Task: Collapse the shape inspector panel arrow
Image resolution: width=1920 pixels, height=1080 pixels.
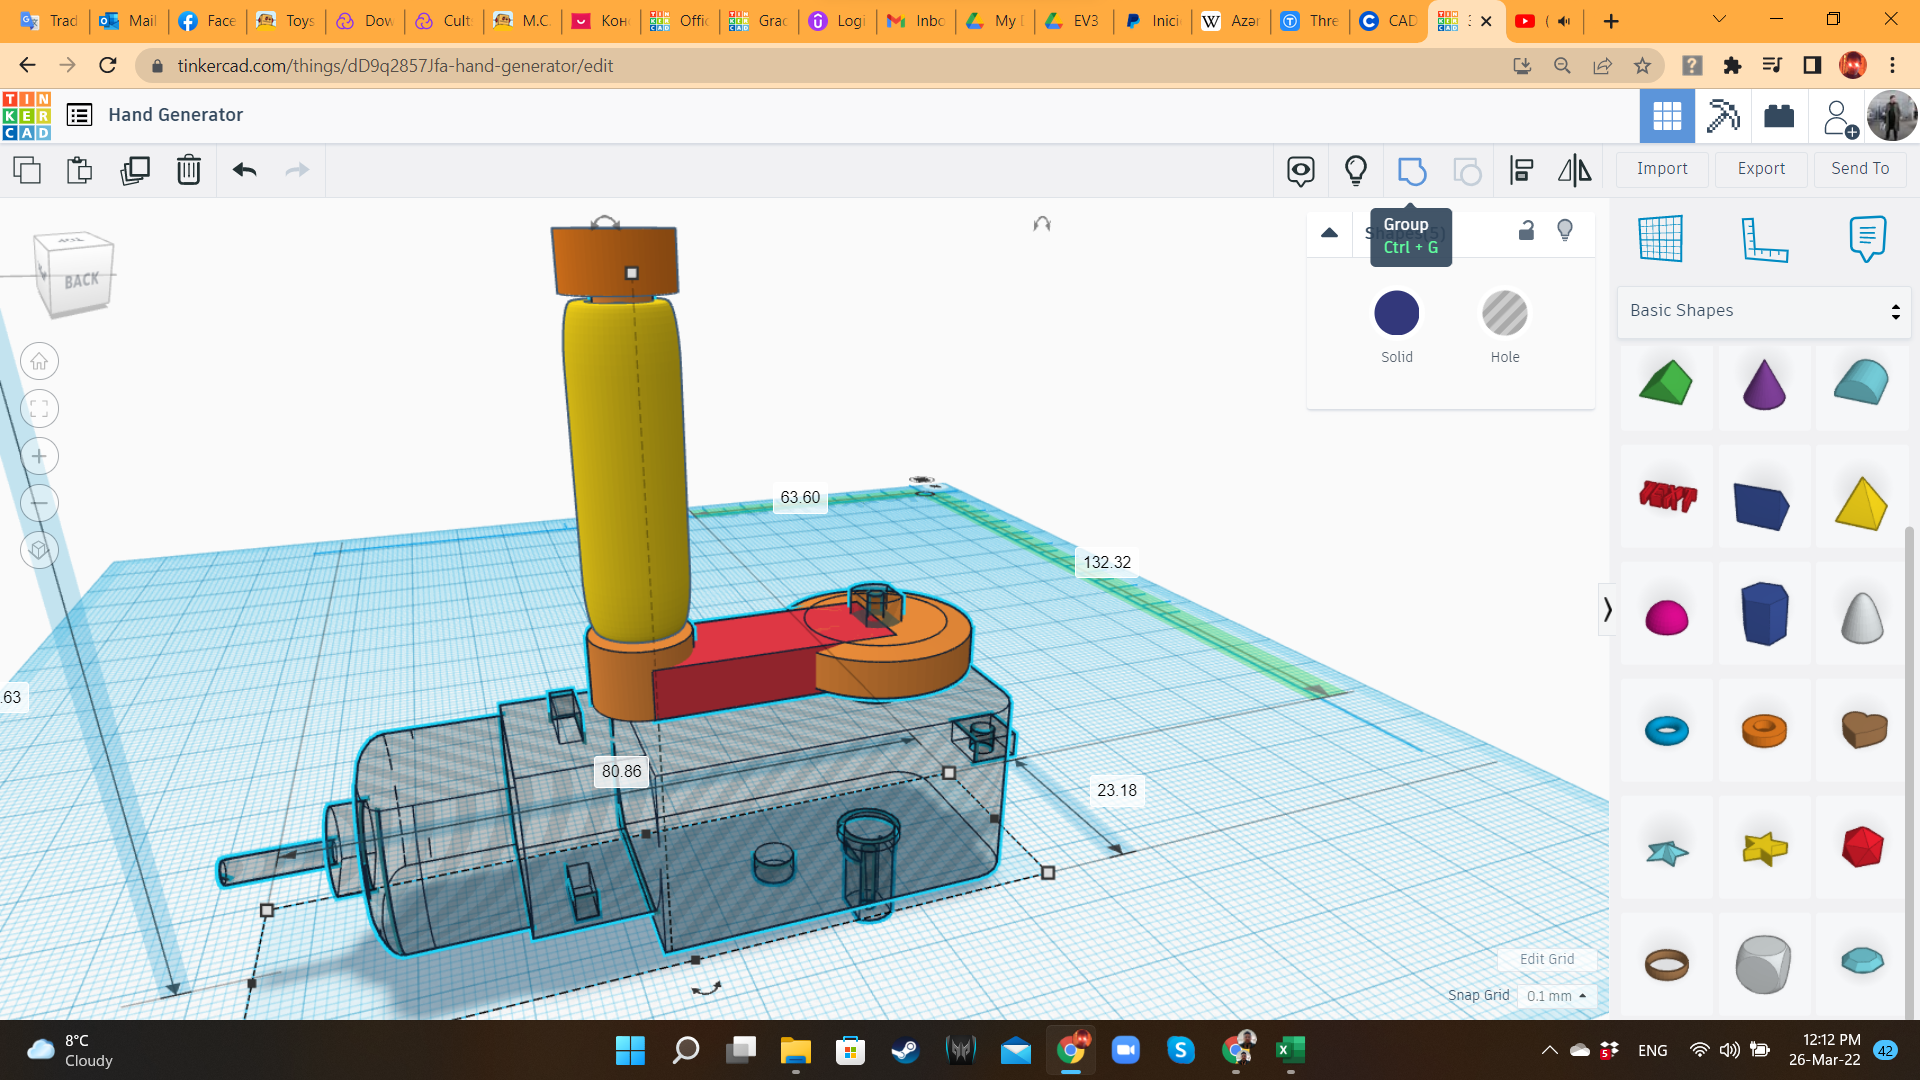Action: [x=1329, y=233]
